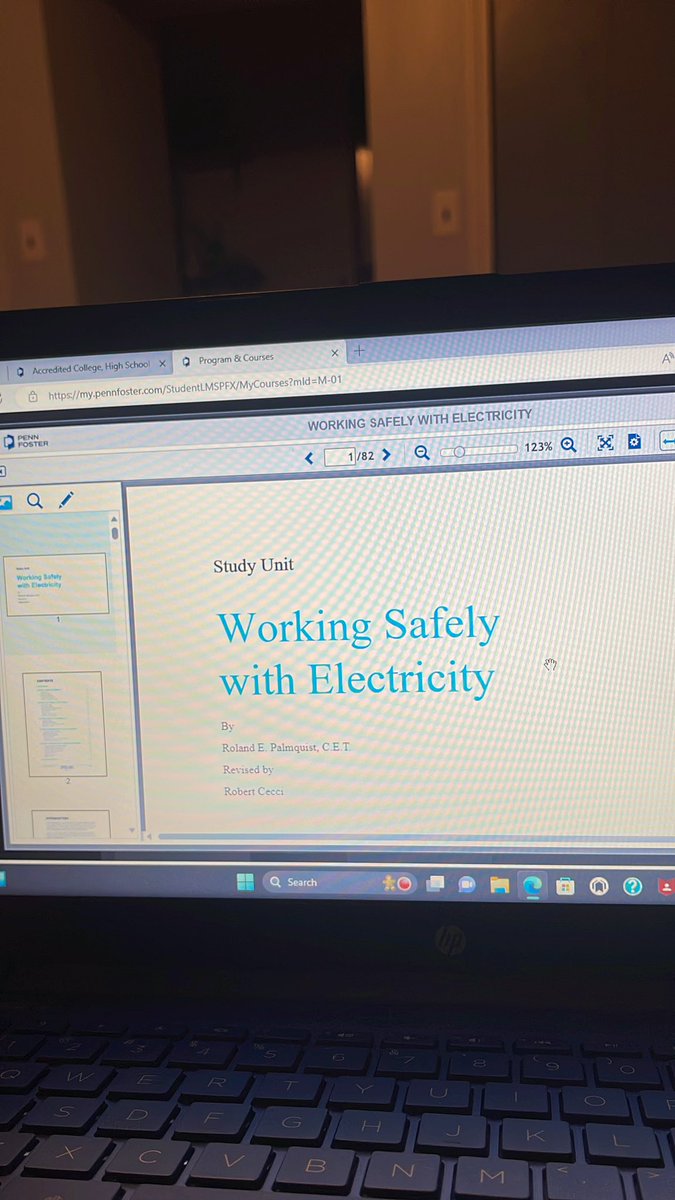
Task: Toggle fullscreen view icon
Action: tap(604, 443)
